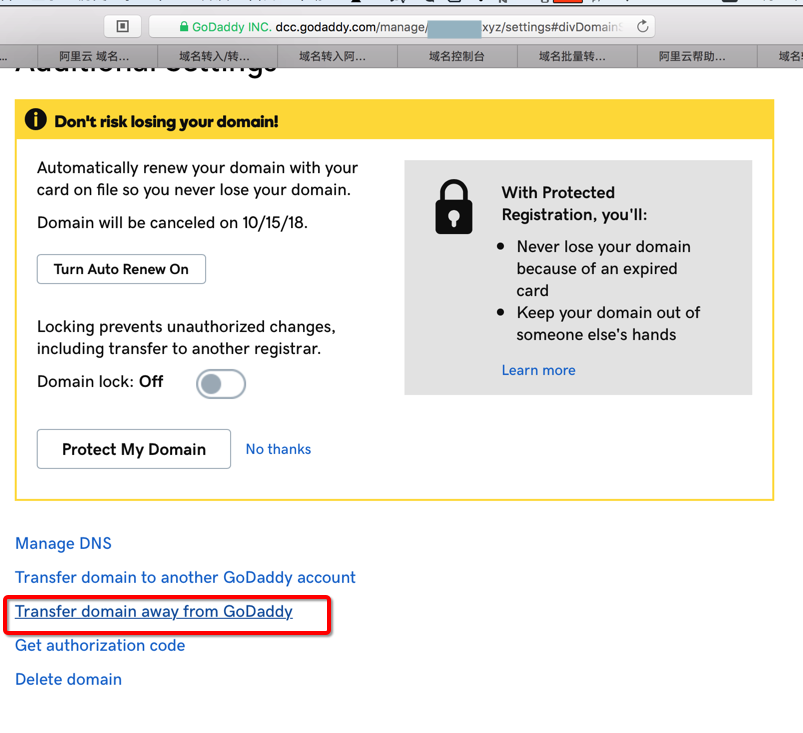Click Transfer domain away from GoDaddy

tap(154, 612)
